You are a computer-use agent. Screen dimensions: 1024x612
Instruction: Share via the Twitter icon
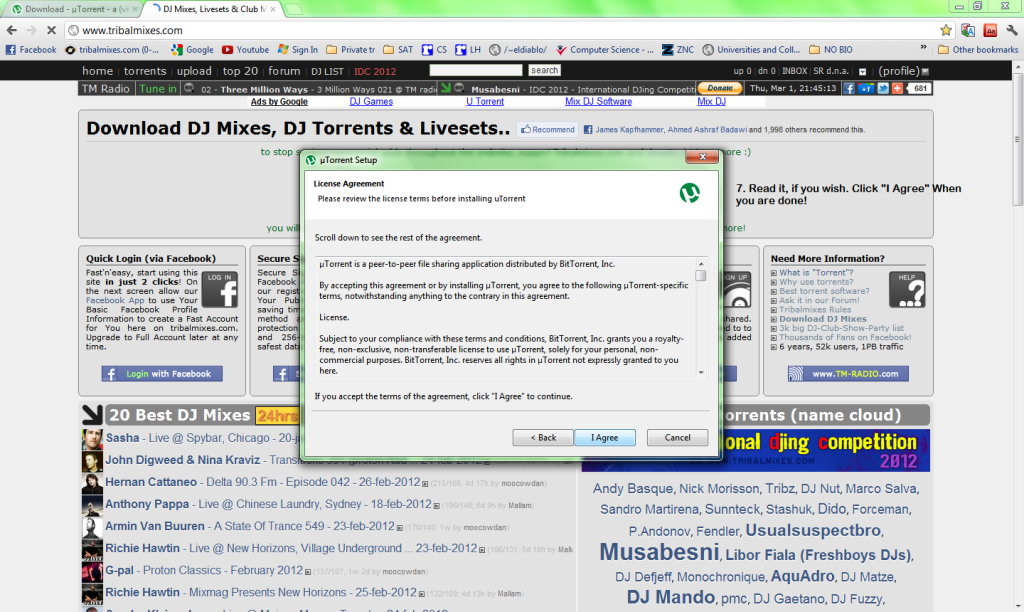883,88
